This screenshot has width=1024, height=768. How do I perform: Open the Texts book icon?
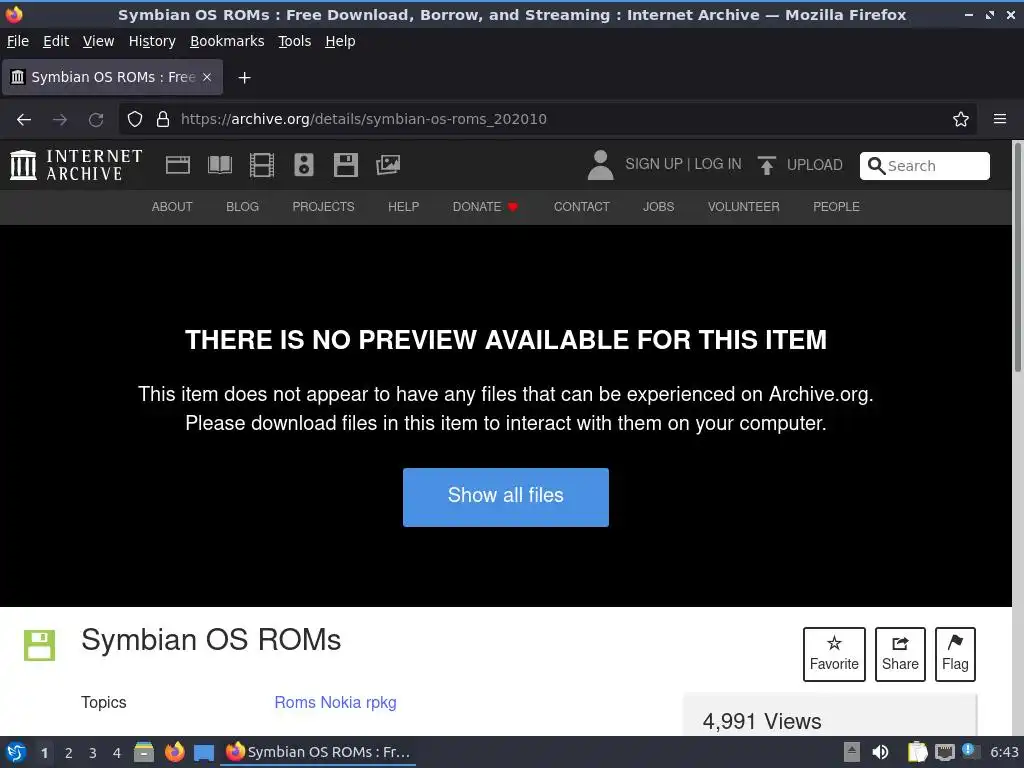pos(219,165)
